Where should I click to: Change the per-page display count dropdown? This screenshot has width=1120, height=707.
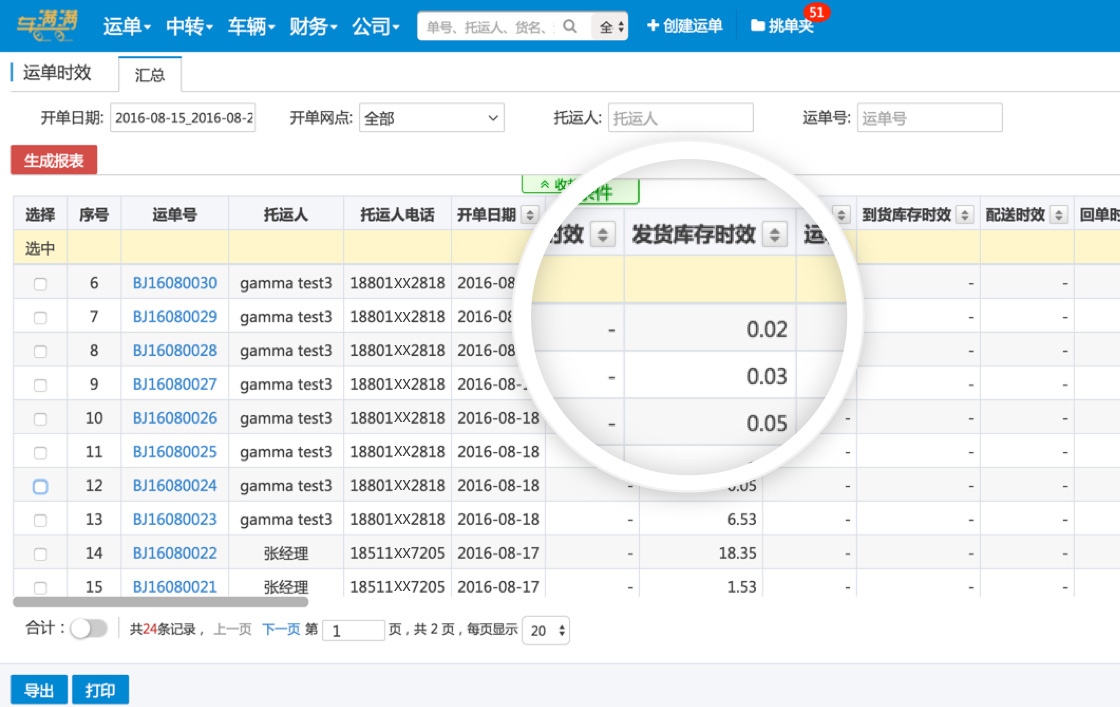pos(546,630)
